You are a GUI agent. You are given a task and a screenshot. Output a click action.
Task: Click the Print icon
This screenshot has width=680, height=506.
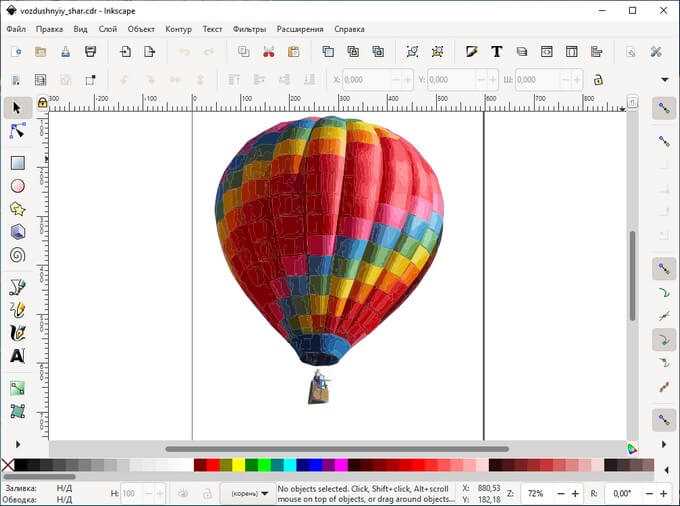point(90,52)
